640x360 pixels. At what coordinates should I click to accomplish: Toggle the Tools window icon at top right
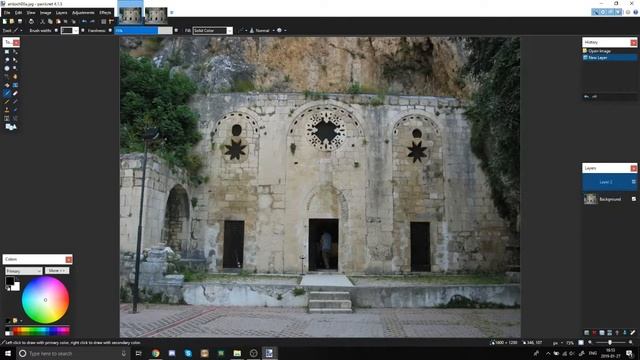[x=596, y=12]
